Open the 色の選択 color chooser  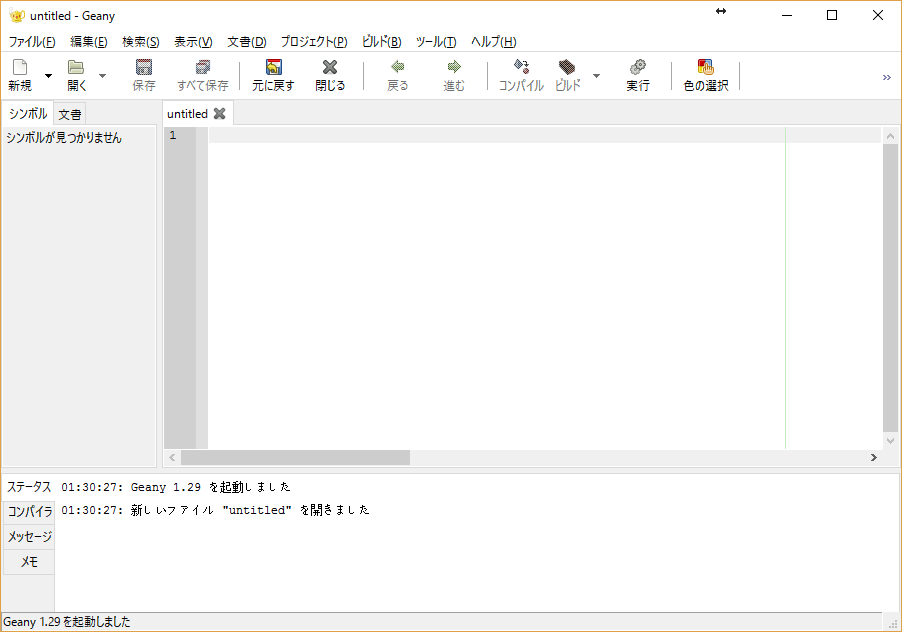(x=704, y=75)
